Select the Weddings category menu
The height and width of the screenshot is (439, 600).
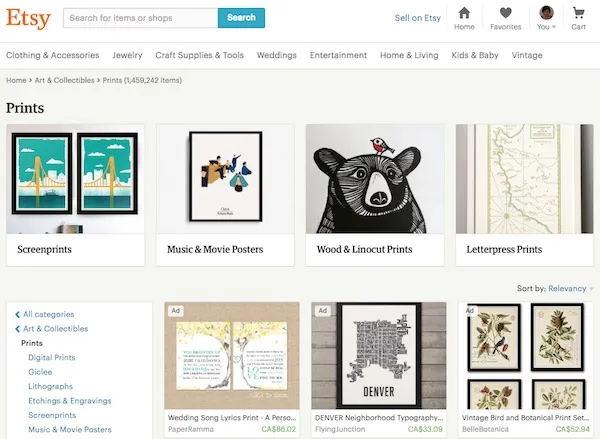276,55
